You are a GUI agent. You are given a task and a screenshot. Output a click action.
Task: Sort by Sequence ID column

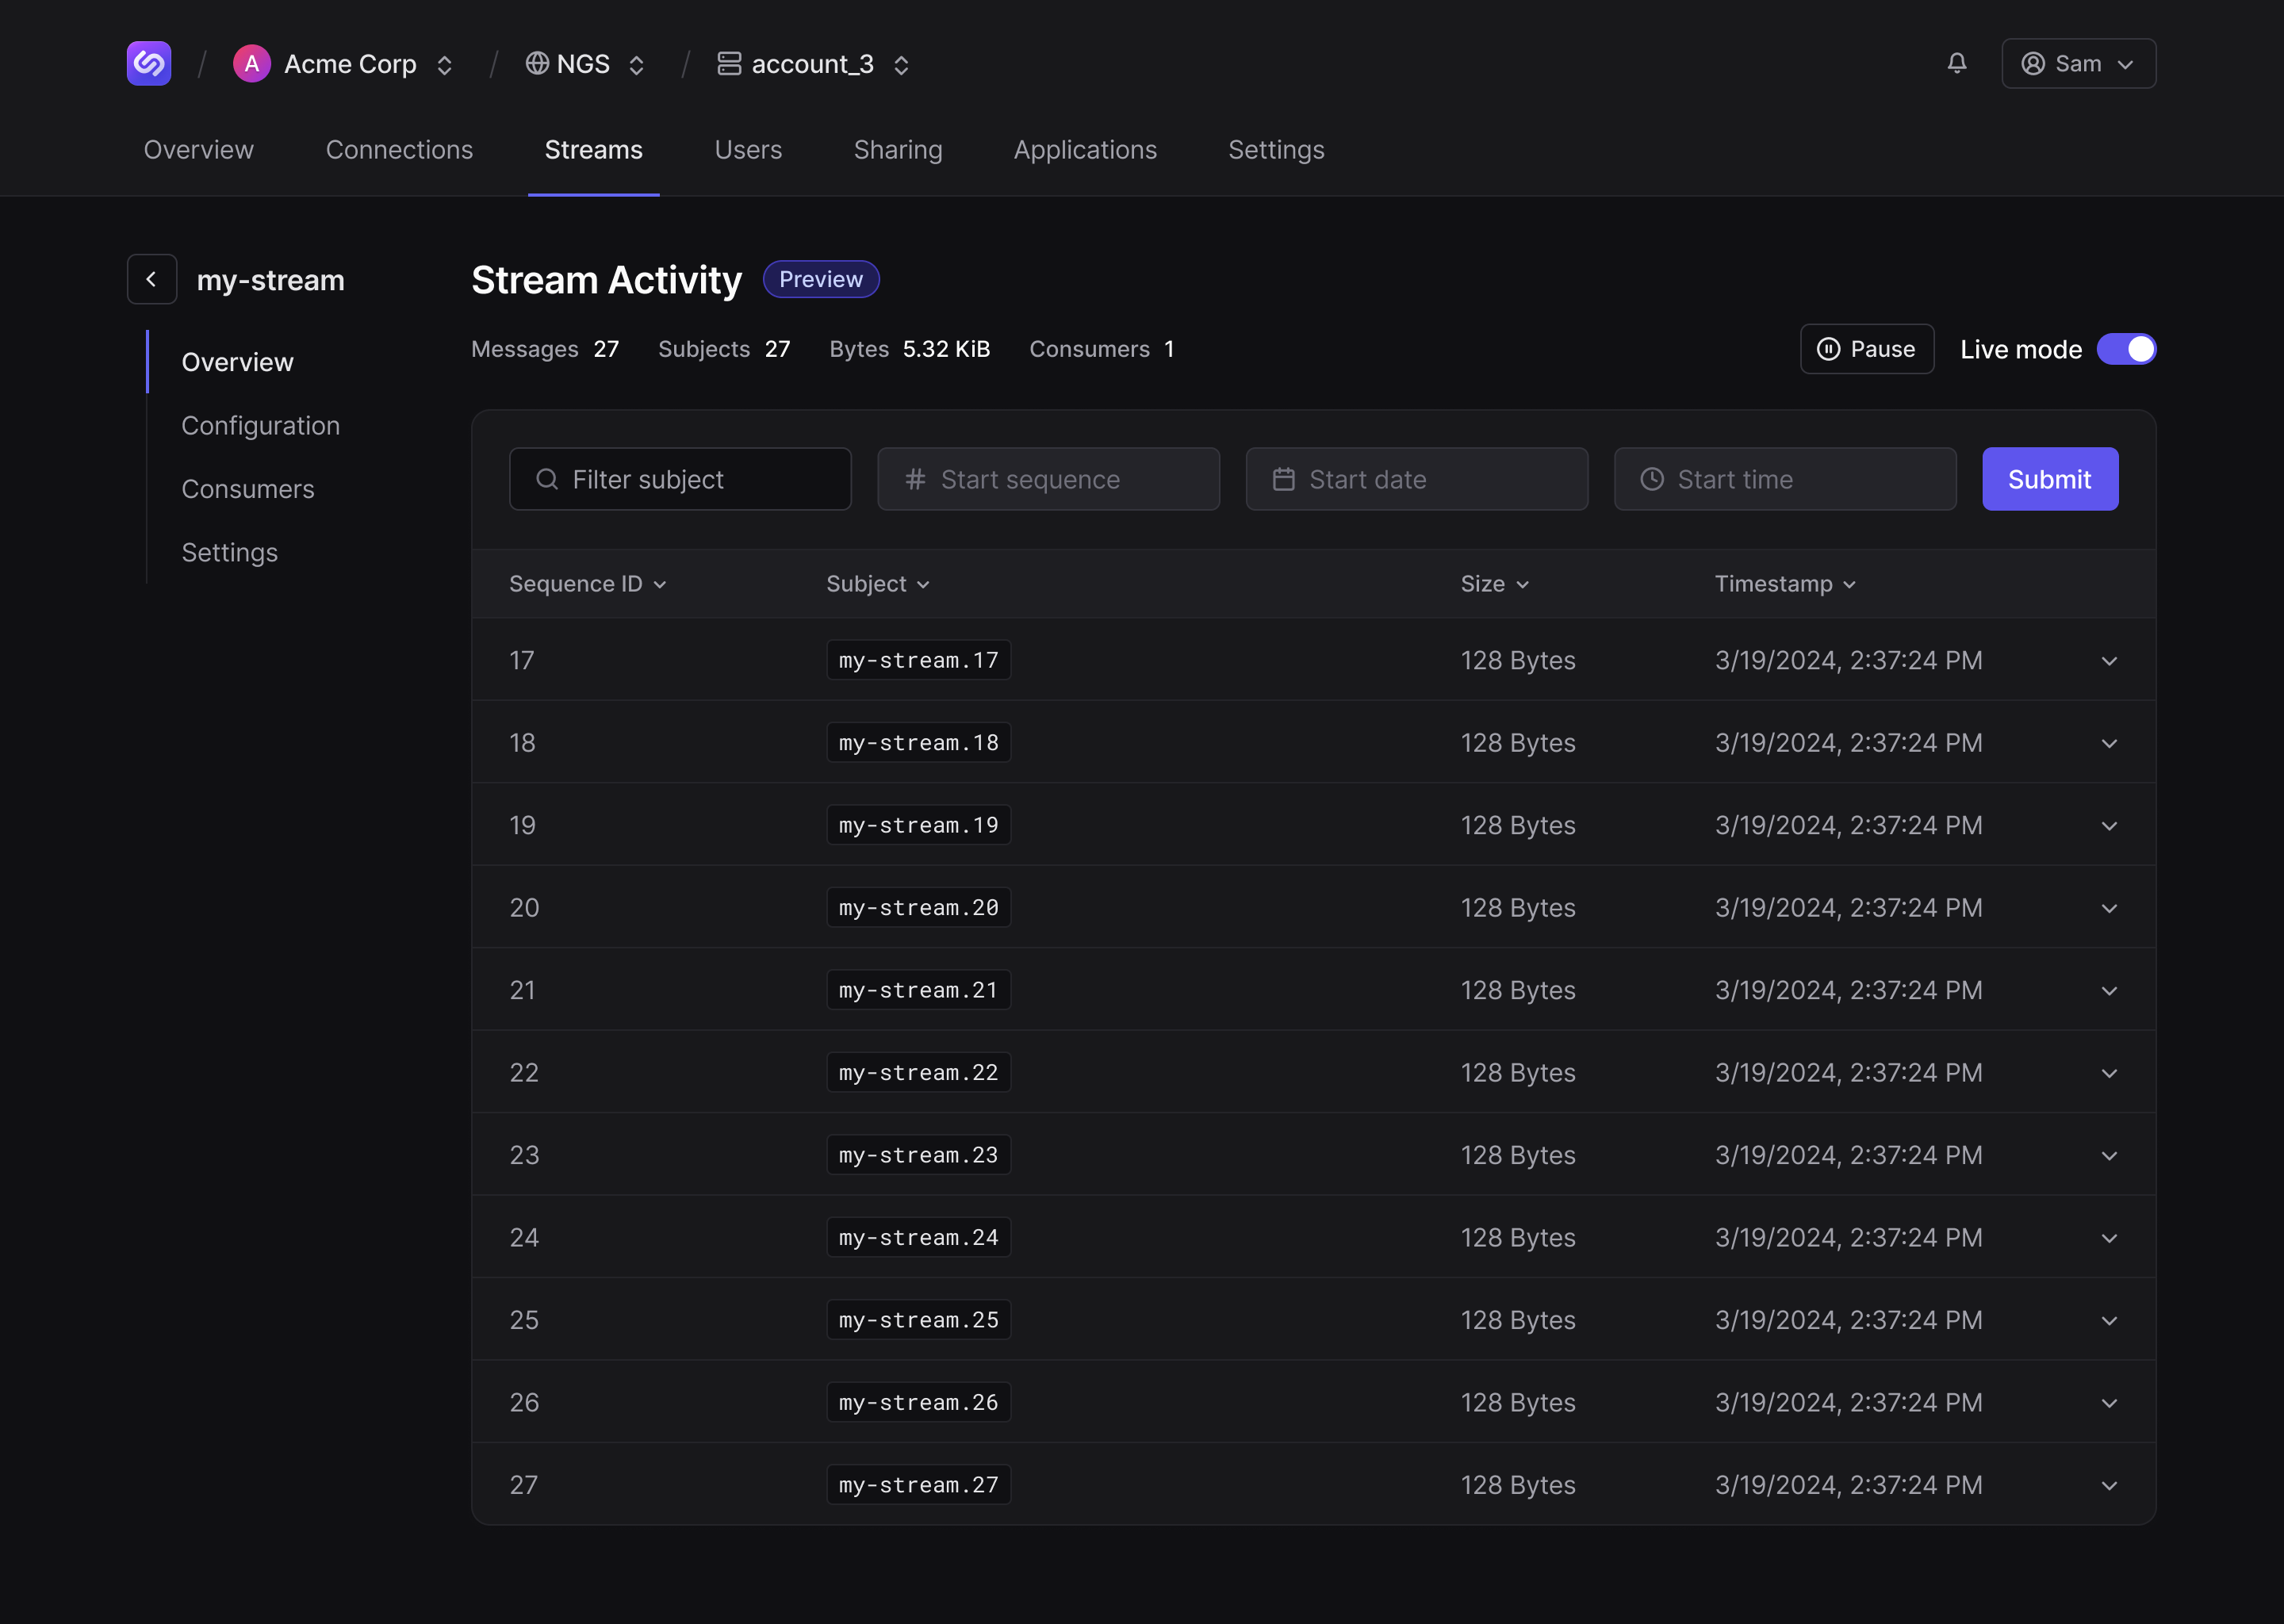click(588, 584)
